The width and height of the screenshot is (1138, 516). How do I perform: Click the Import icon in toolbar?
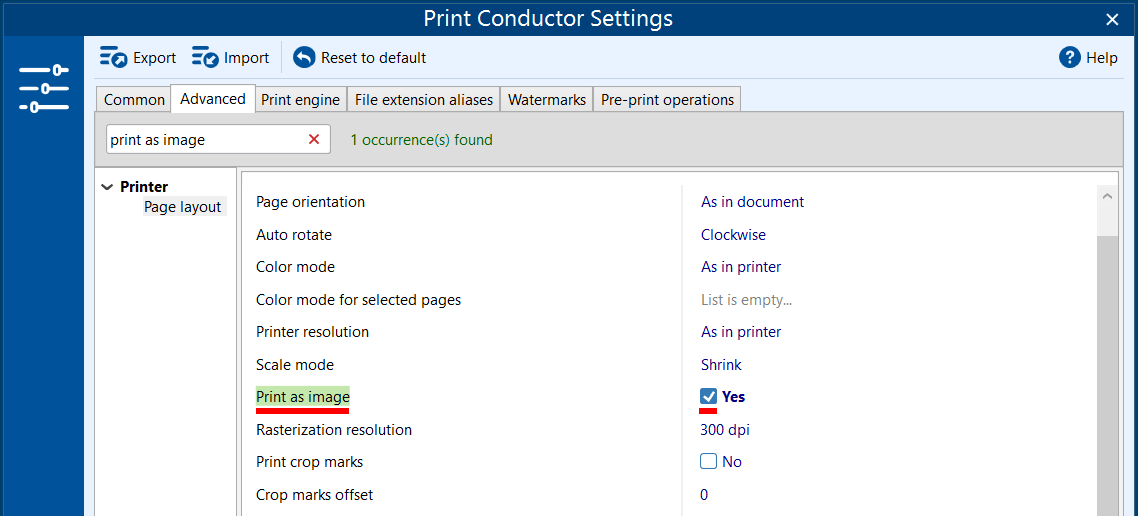point(205,58)
